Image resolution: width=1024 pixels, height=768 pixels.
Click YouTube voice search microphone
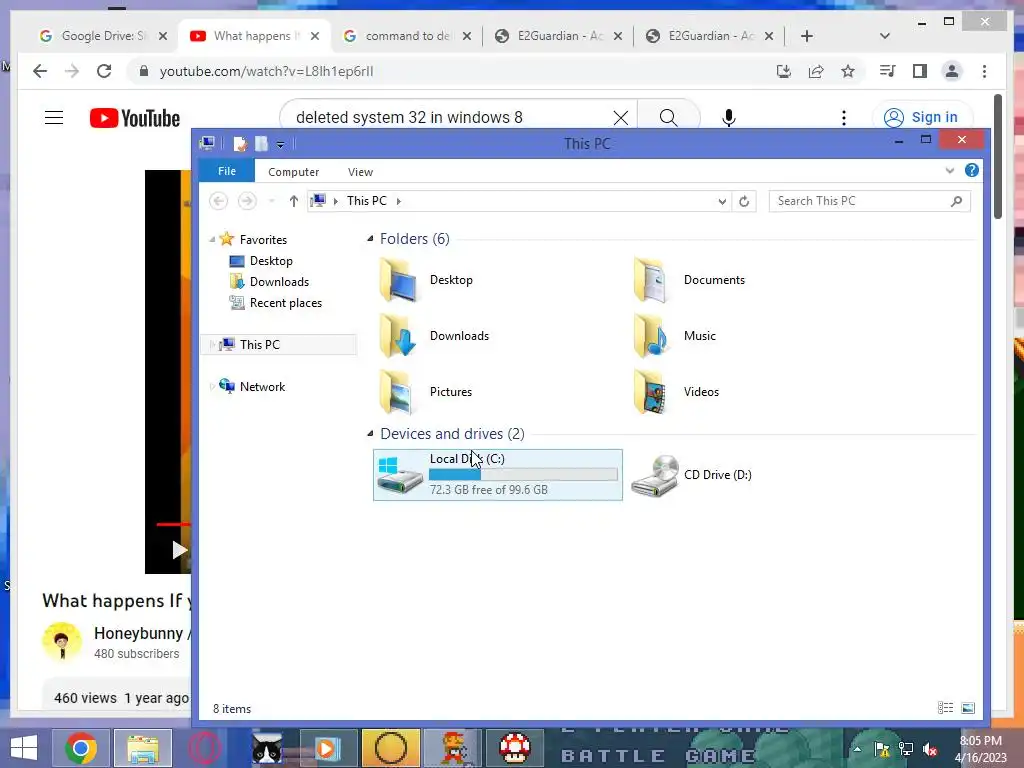coord(729,118)
